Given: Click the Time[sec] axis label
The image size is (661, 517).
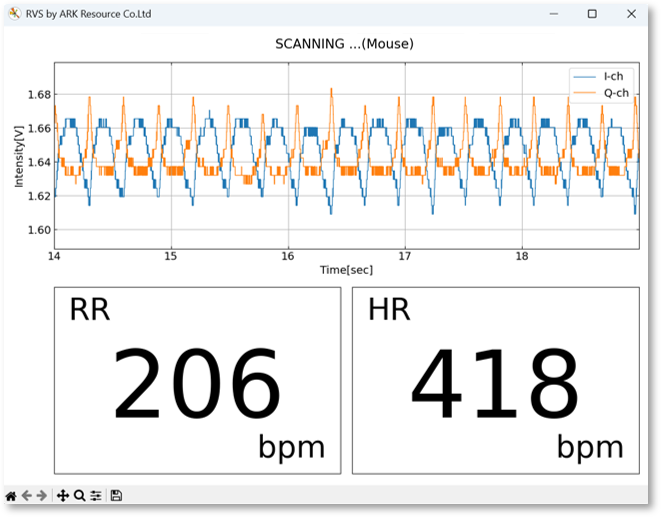Looking at the screenshot, I should click(346, 270).
